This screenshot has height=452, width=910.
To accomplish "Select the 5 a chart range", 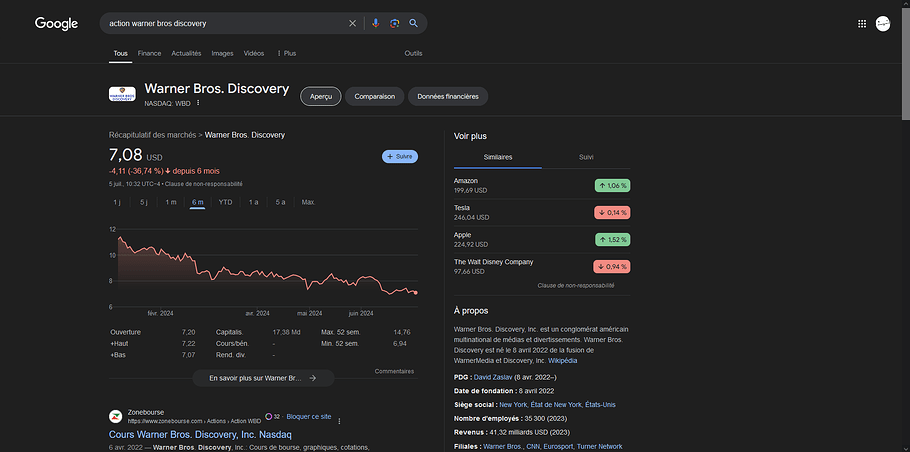I will point(280,202).
